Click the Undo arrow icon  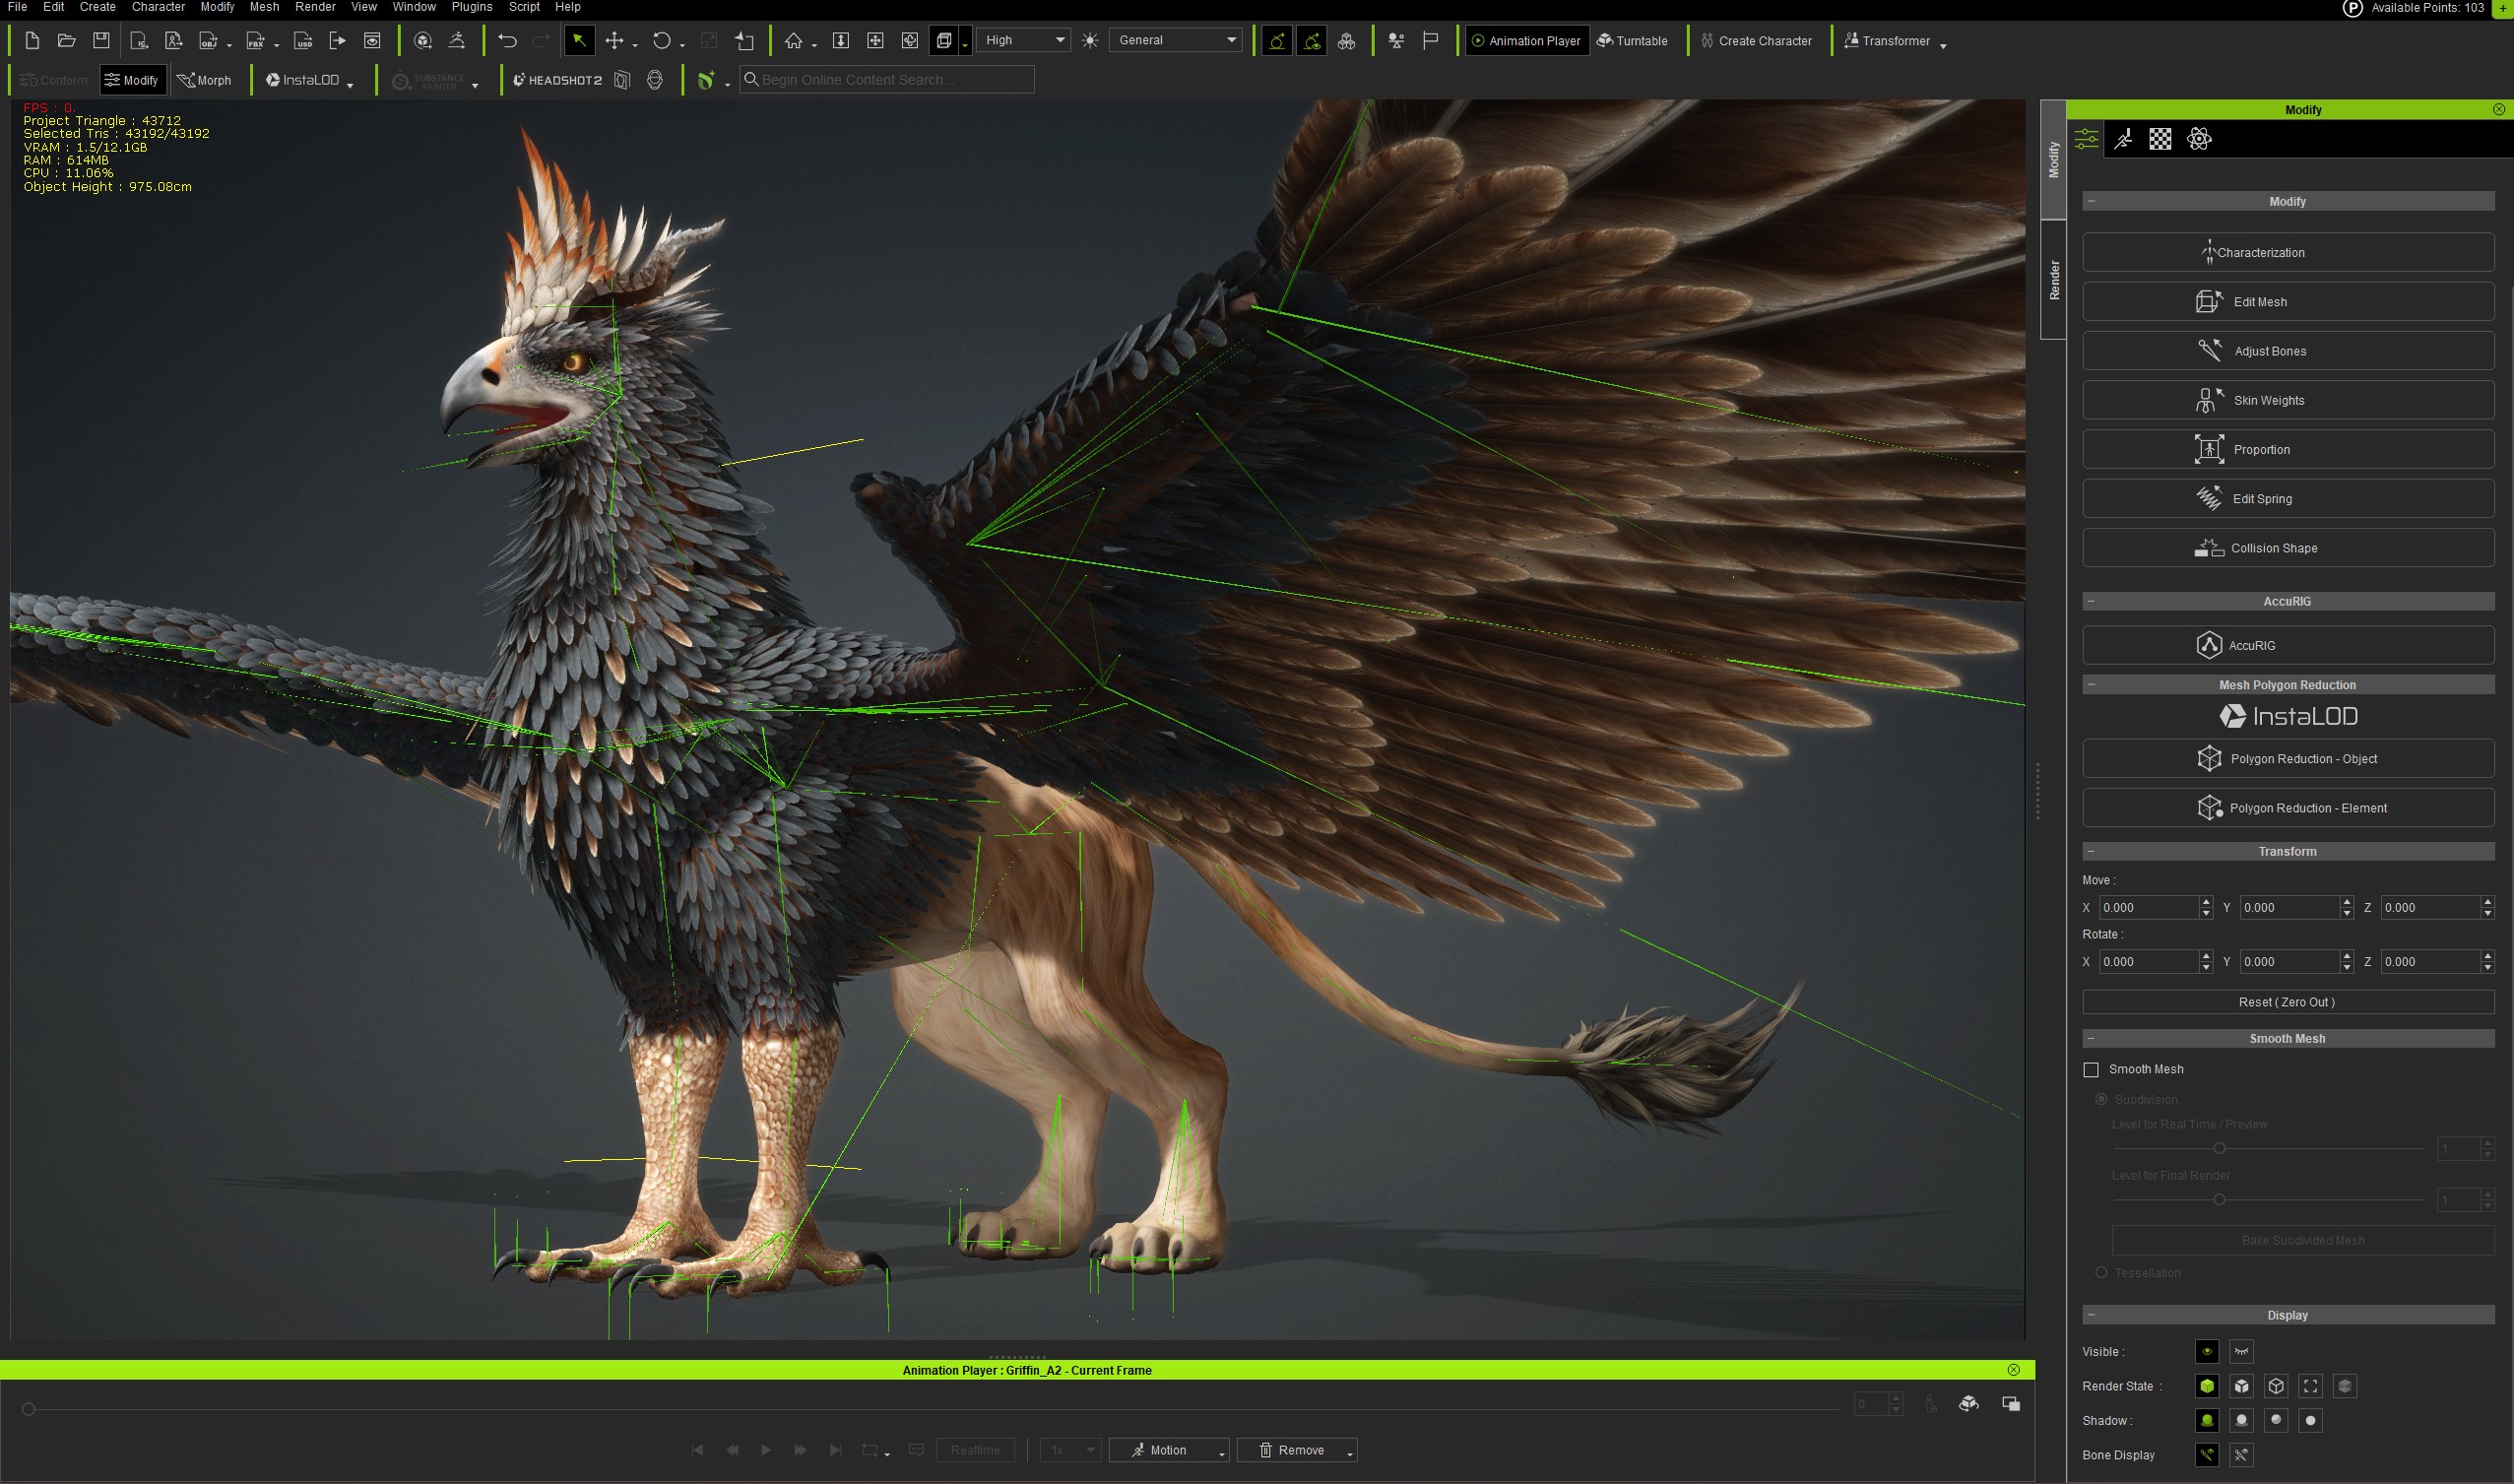point(507,41)
